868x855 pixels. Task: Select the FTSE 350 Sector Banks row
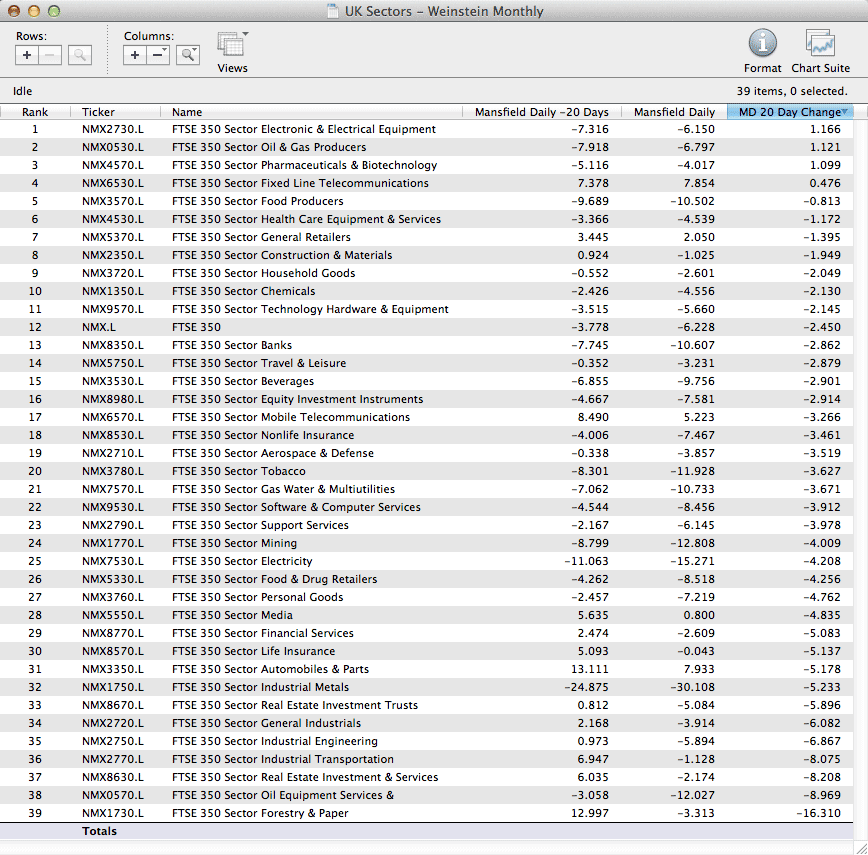(x=232, y=345)
